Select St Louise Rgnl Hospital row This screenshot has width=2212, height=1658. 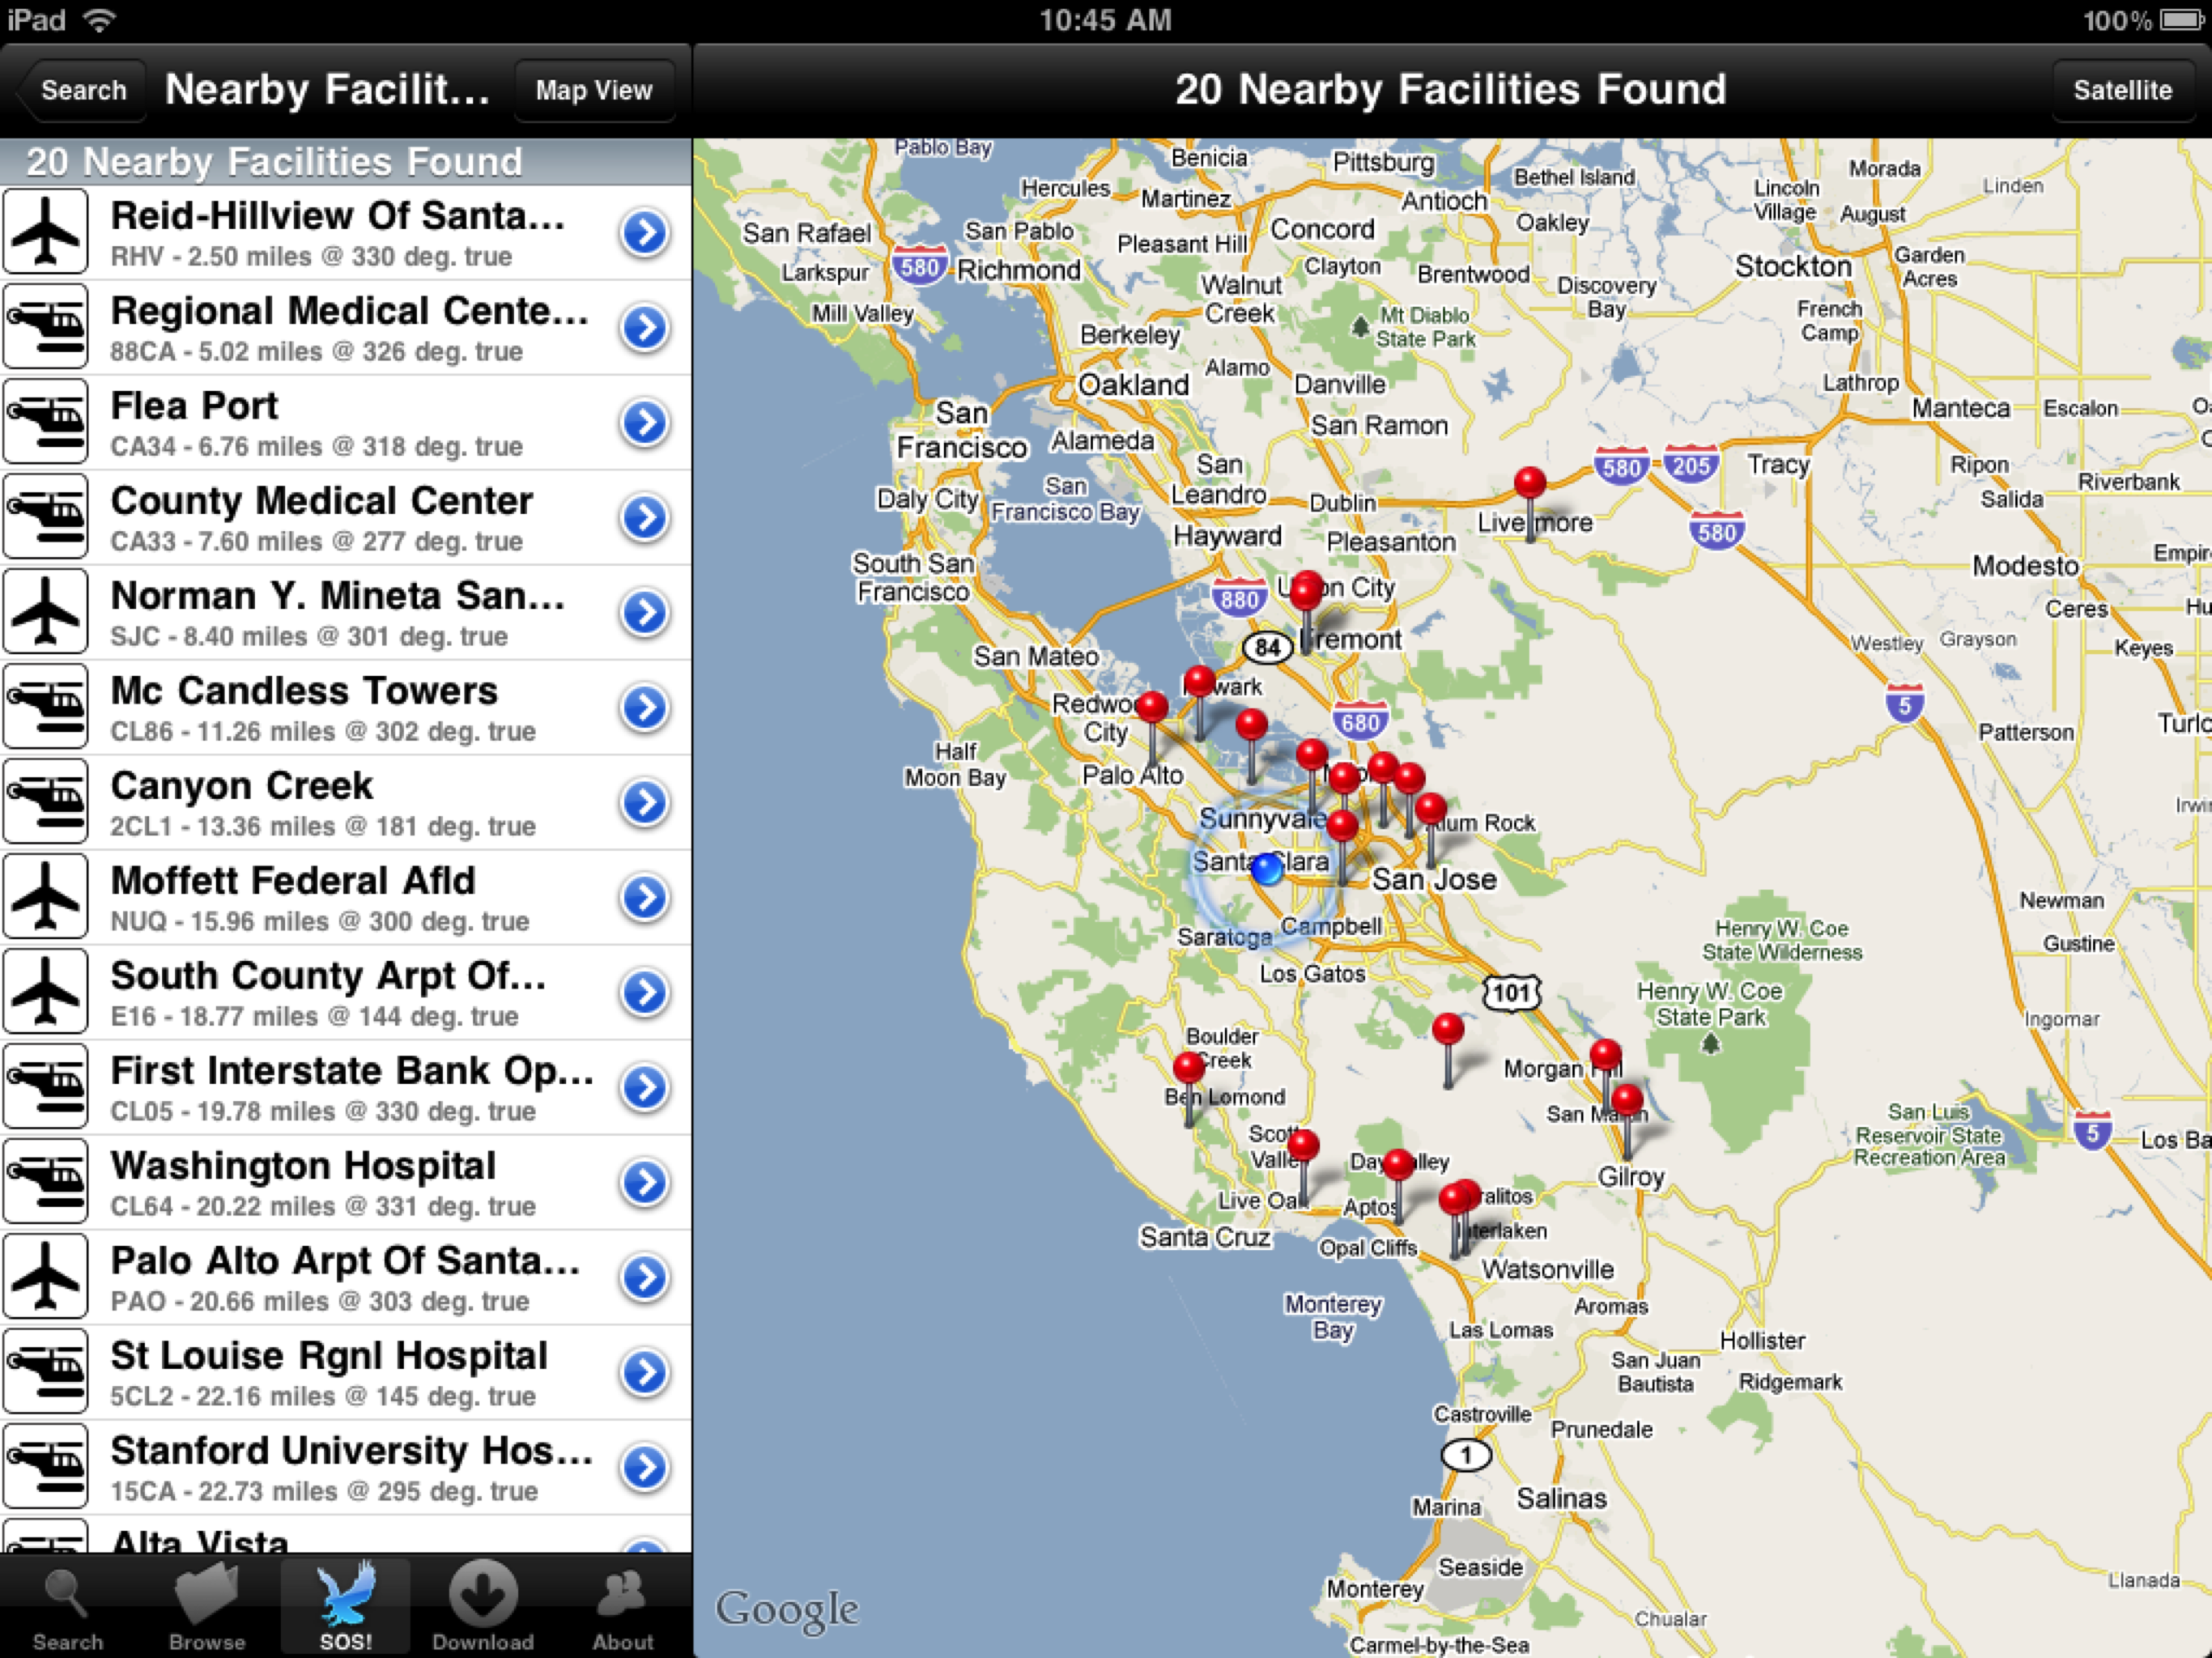click(346, 1372)
